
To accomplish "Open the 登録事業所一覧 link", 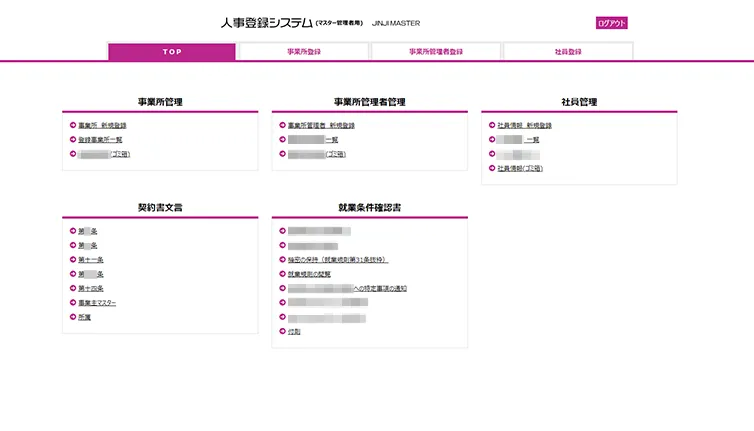I will tap(101, 140).
